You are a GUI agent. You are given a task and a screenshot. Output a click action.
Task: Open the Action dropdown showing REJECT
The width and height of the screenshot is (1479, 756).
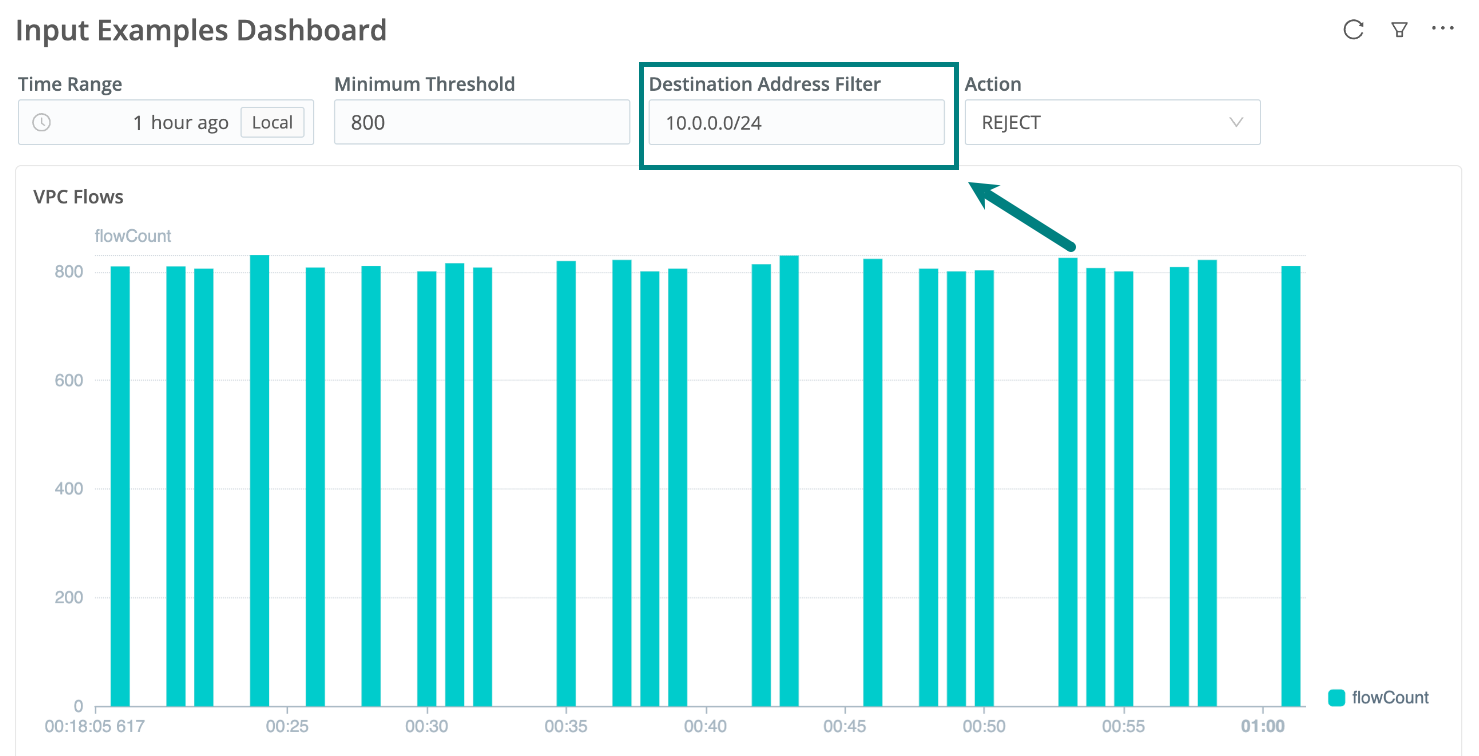[x=1100, y=123]
